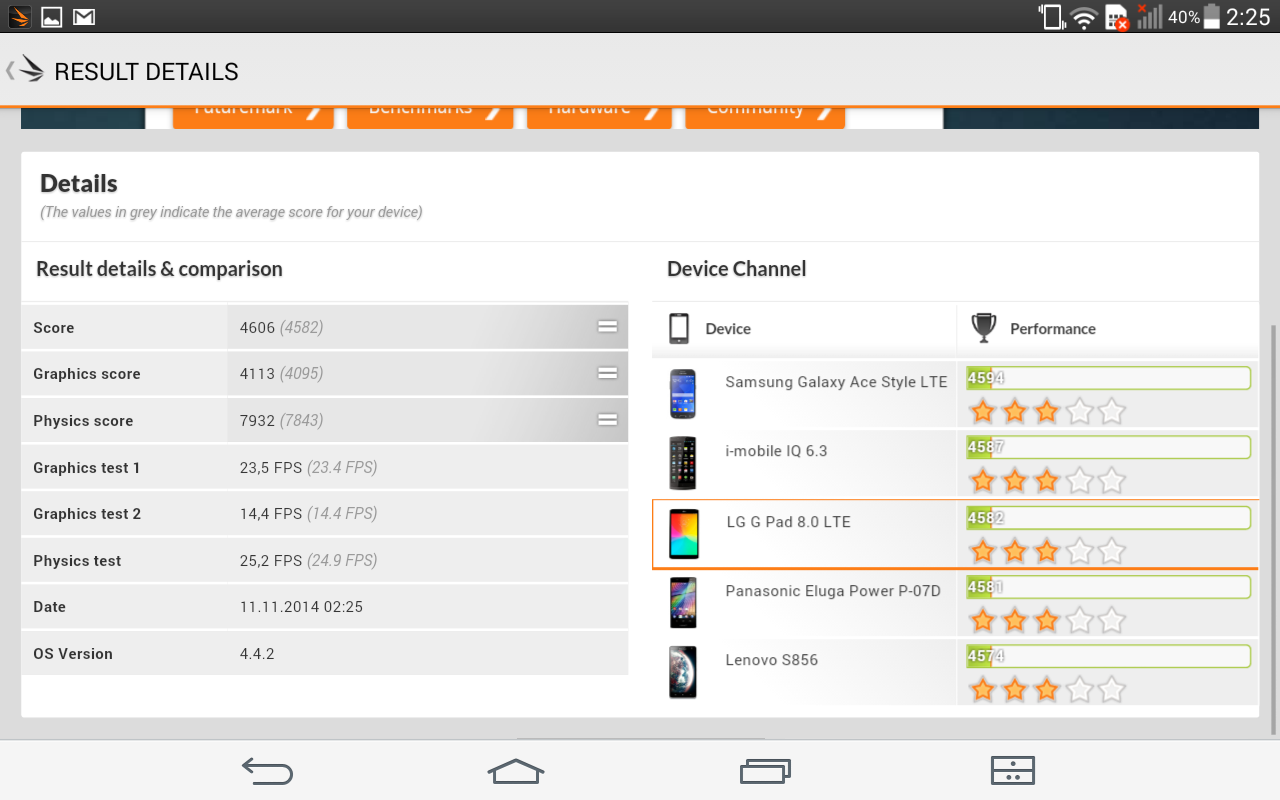Click the phone icon in Device header
This screenshot has height=800, width=1280.
click(x=679, y=328)
